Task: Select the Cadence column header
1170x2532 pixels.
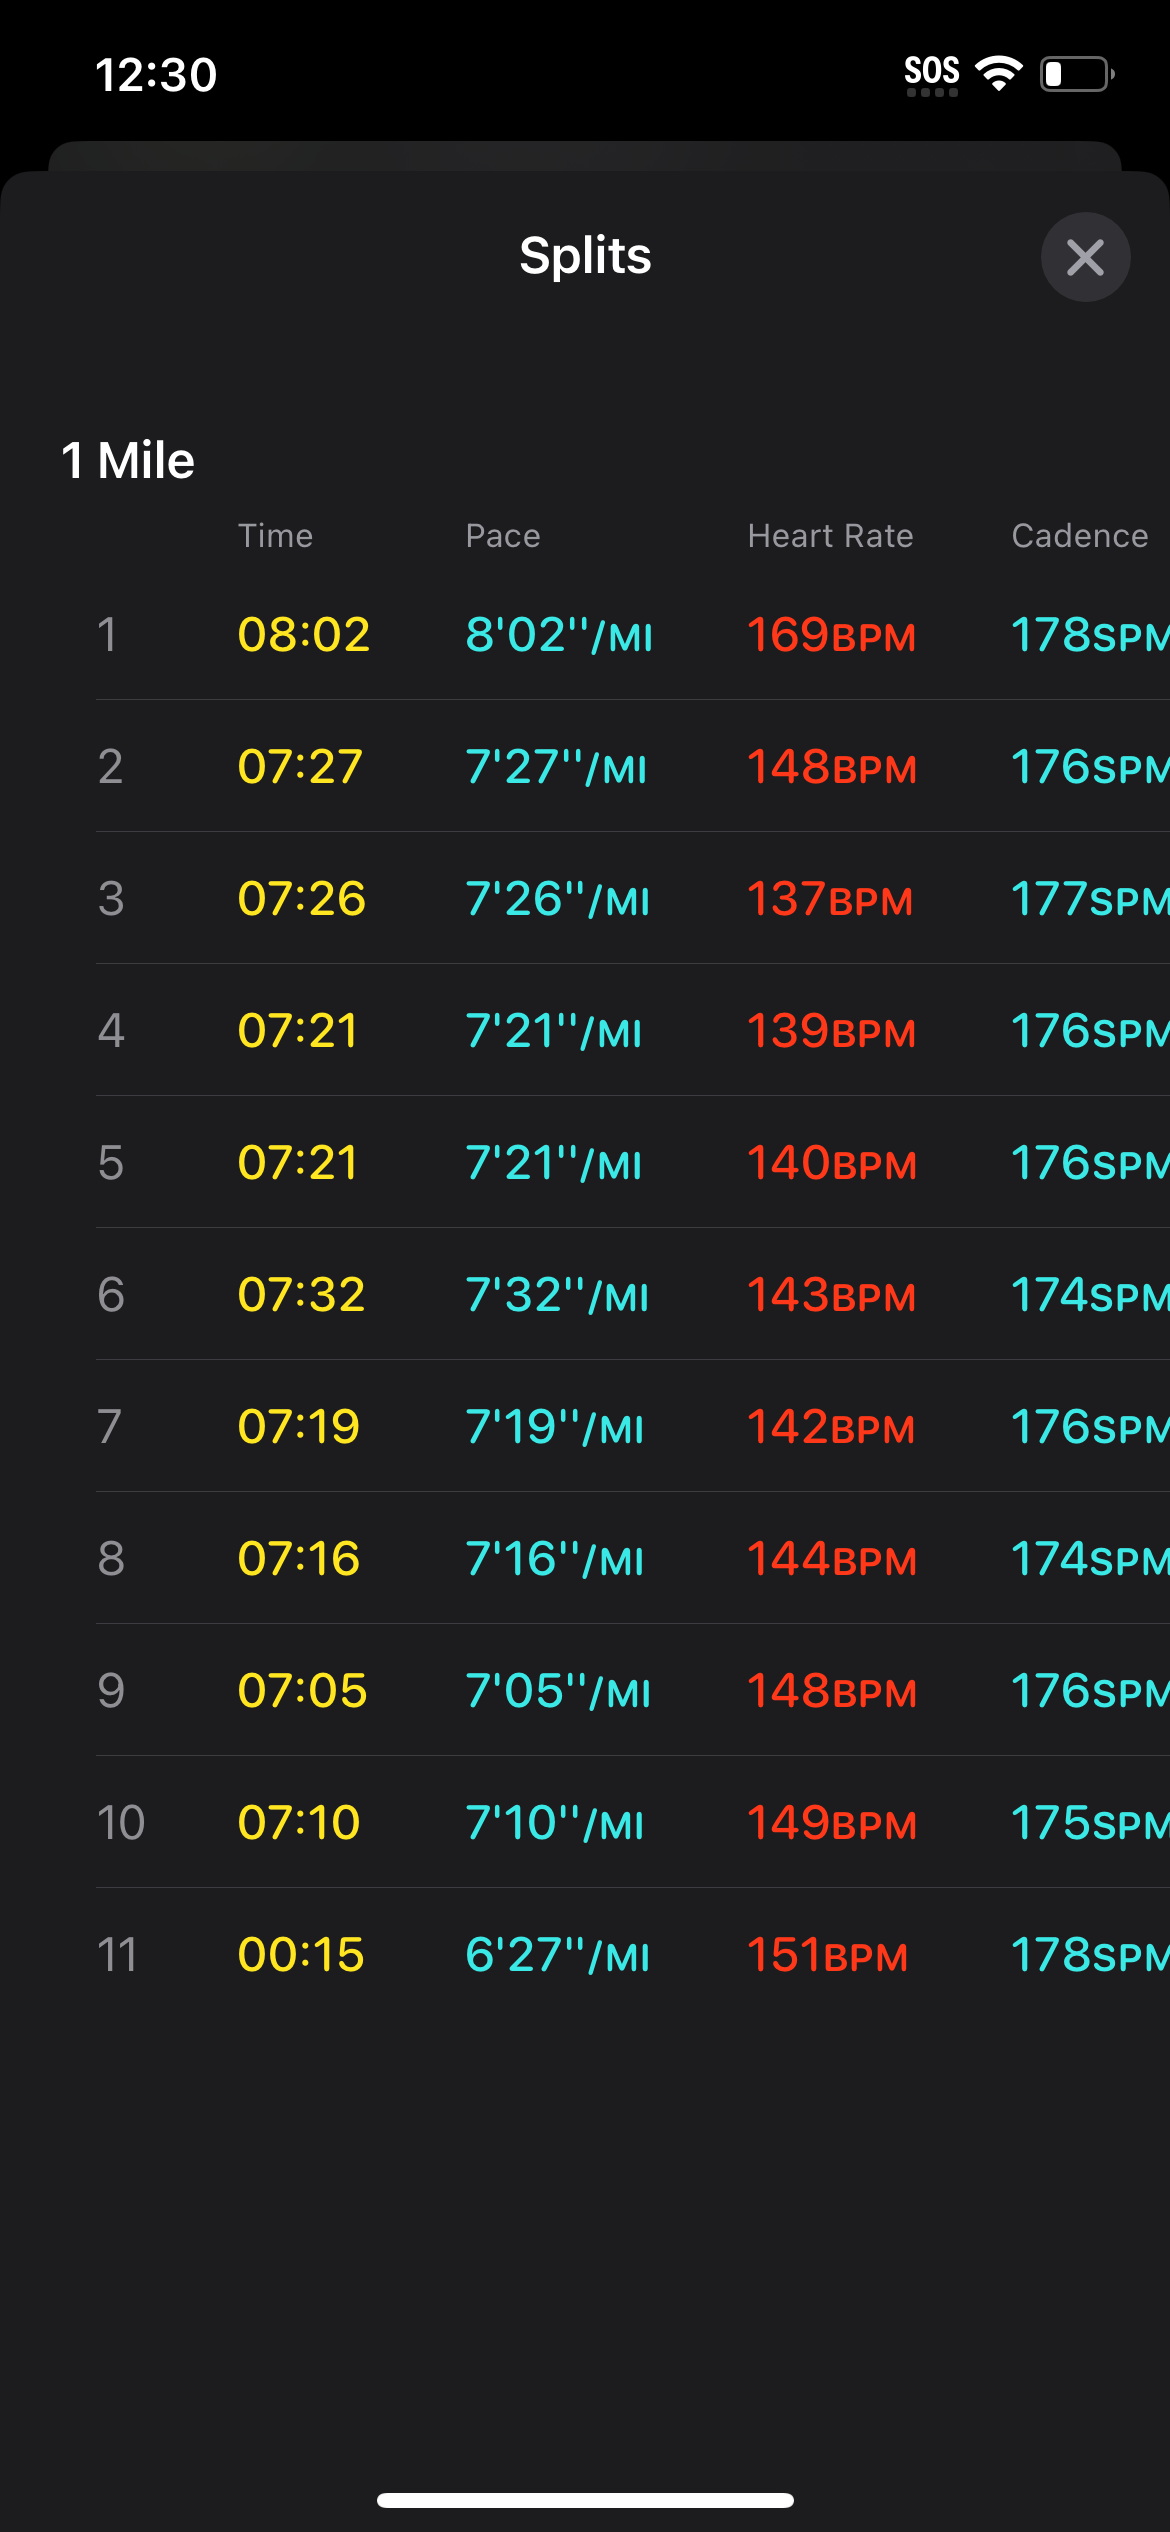Action: click(x=1080, y=536)
